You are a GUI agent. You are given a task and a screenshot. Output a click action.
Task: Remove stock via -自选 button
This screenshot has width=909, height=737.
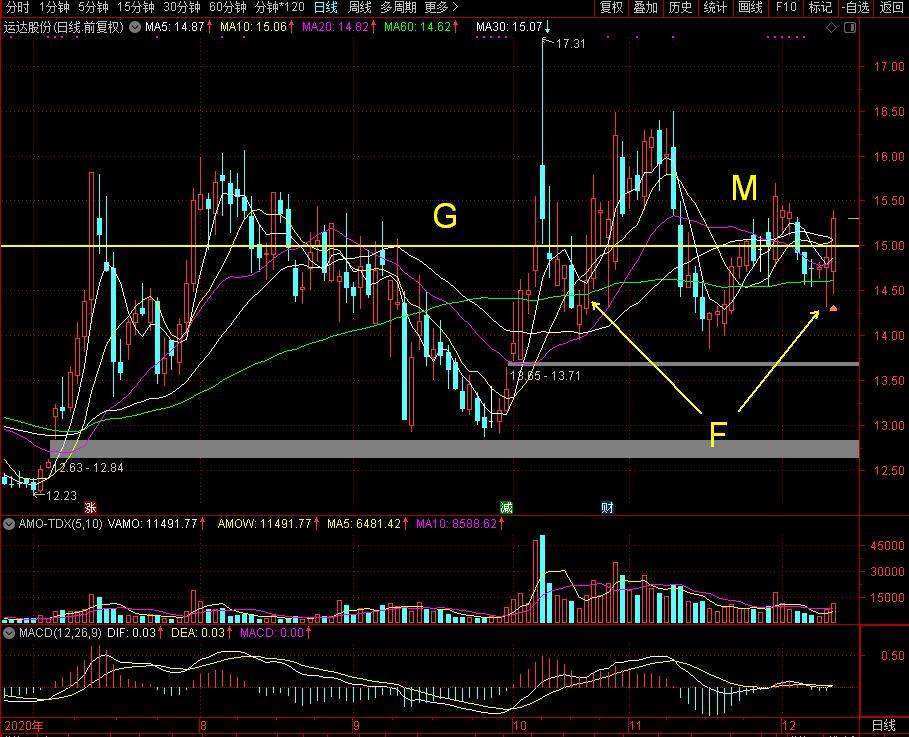856,8
